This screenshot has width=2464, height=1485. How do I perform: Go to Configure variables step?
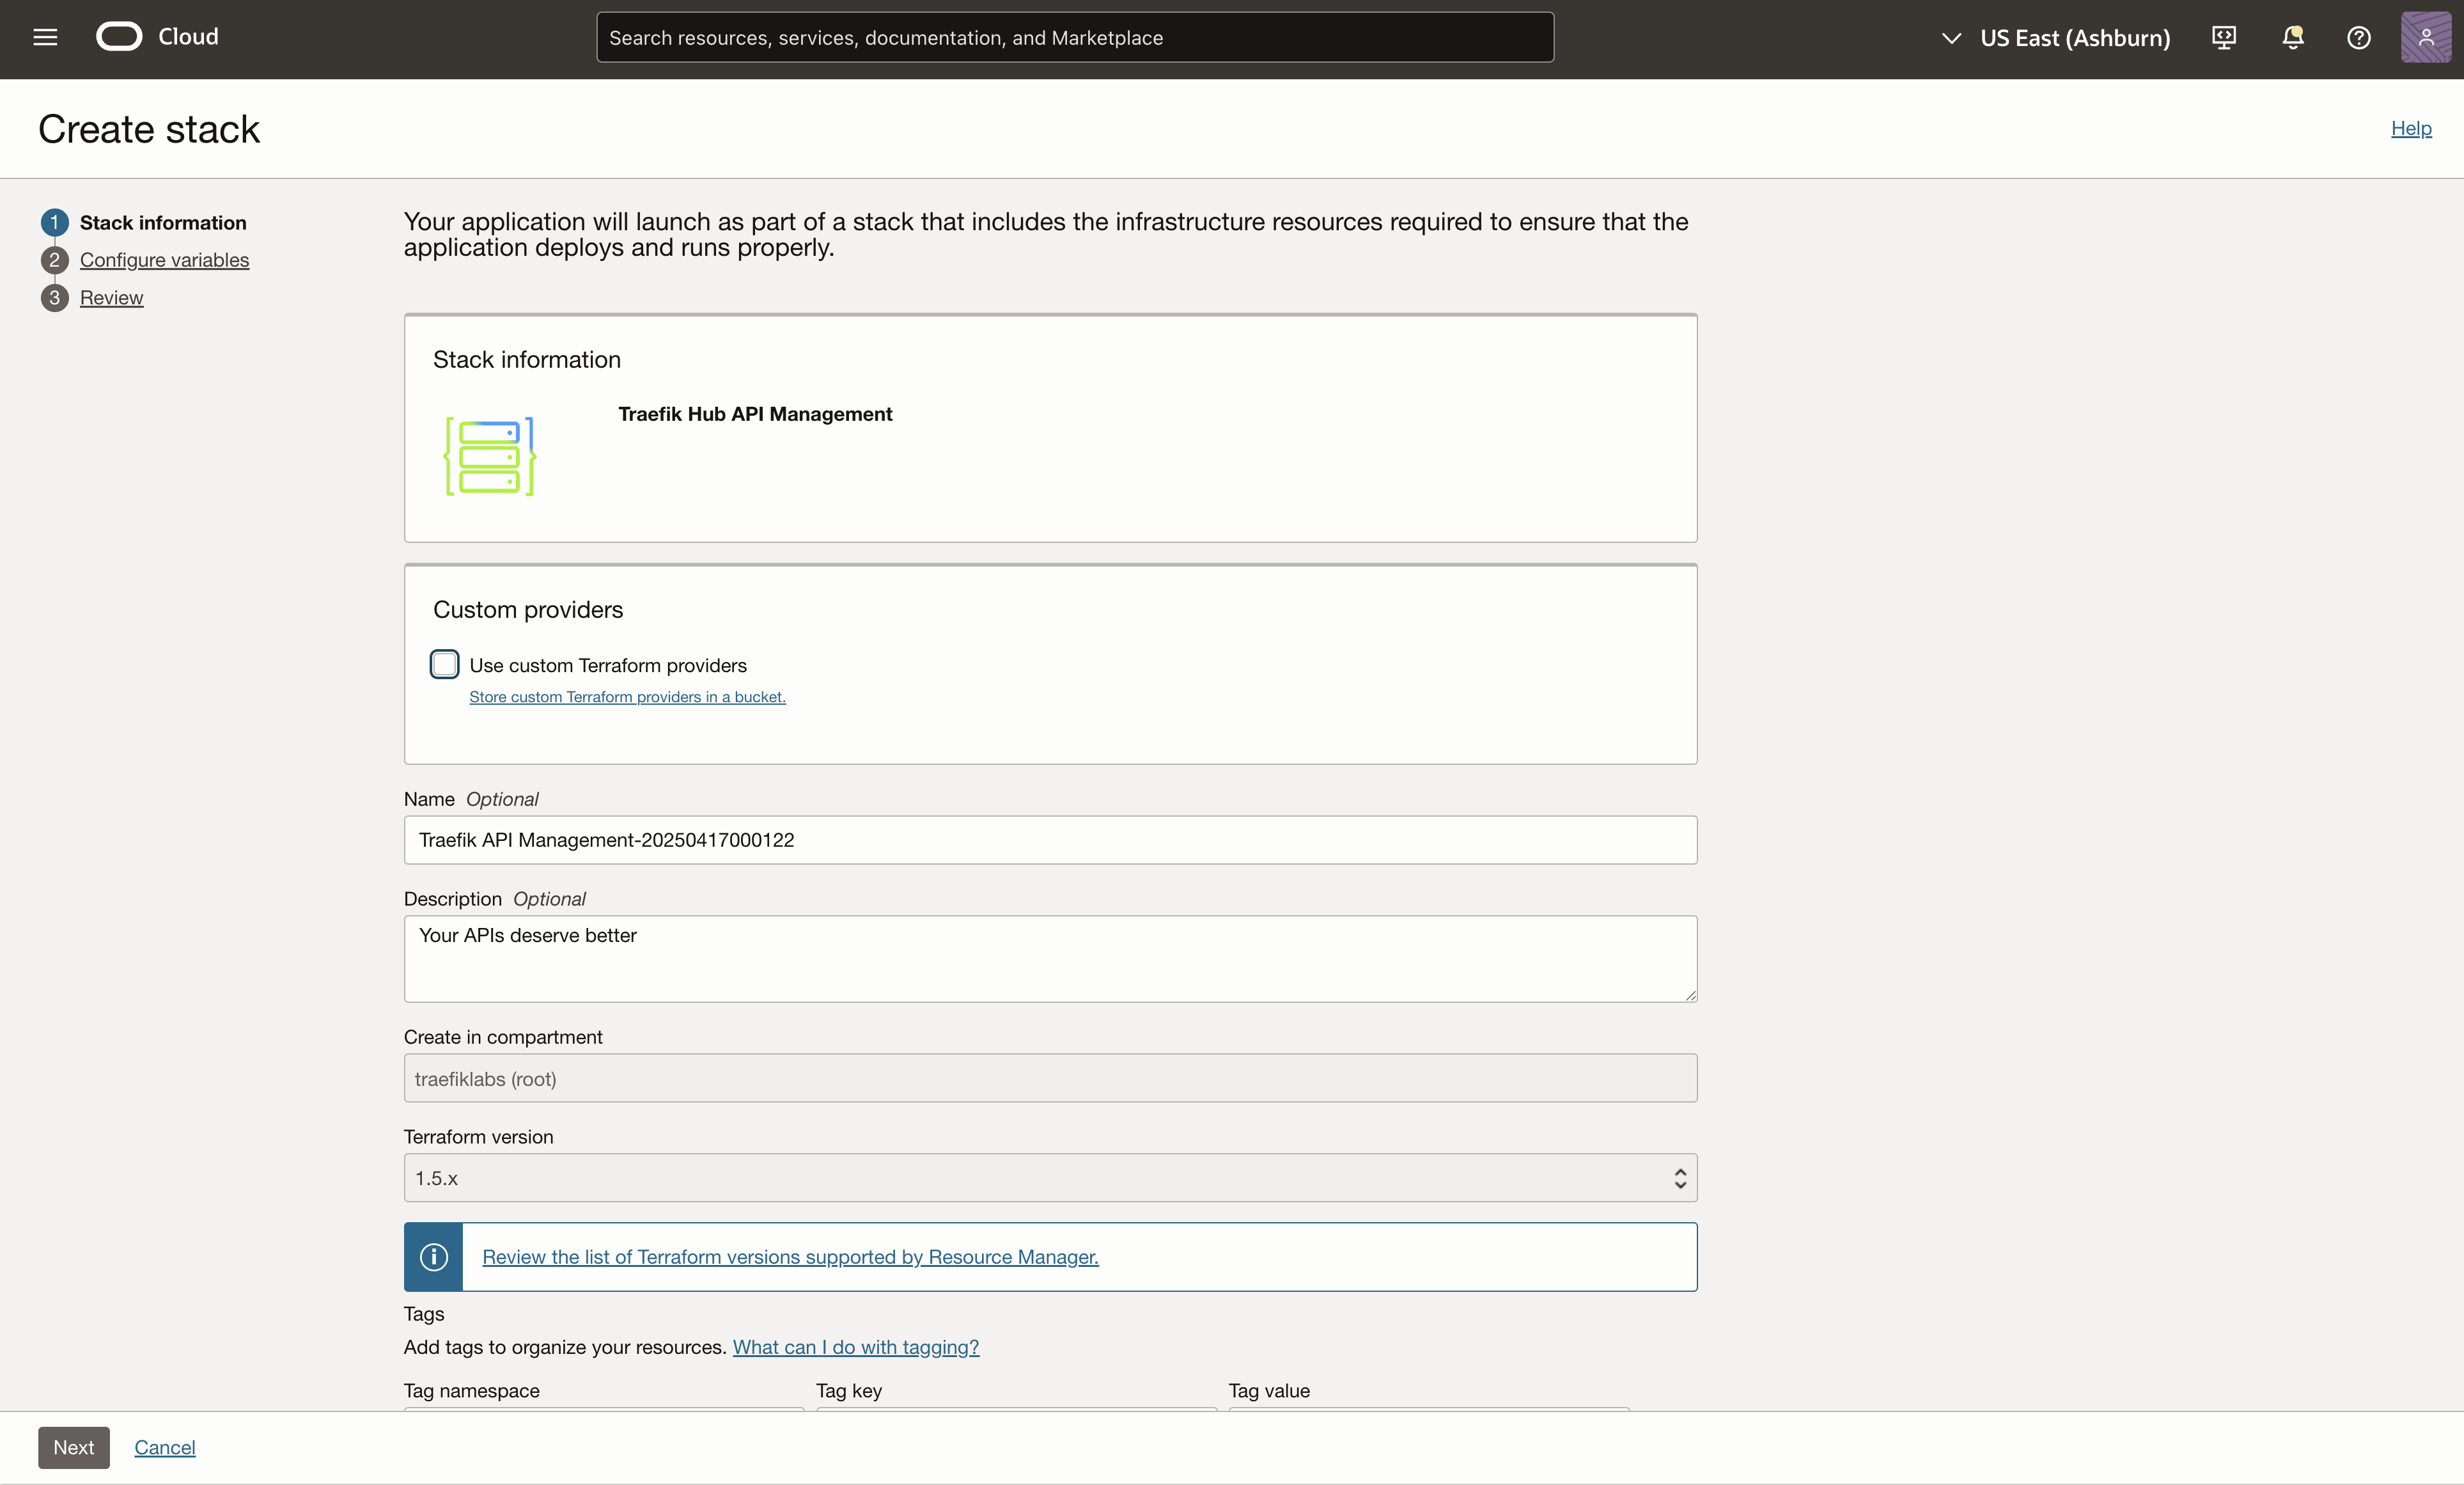click(164, 260)
